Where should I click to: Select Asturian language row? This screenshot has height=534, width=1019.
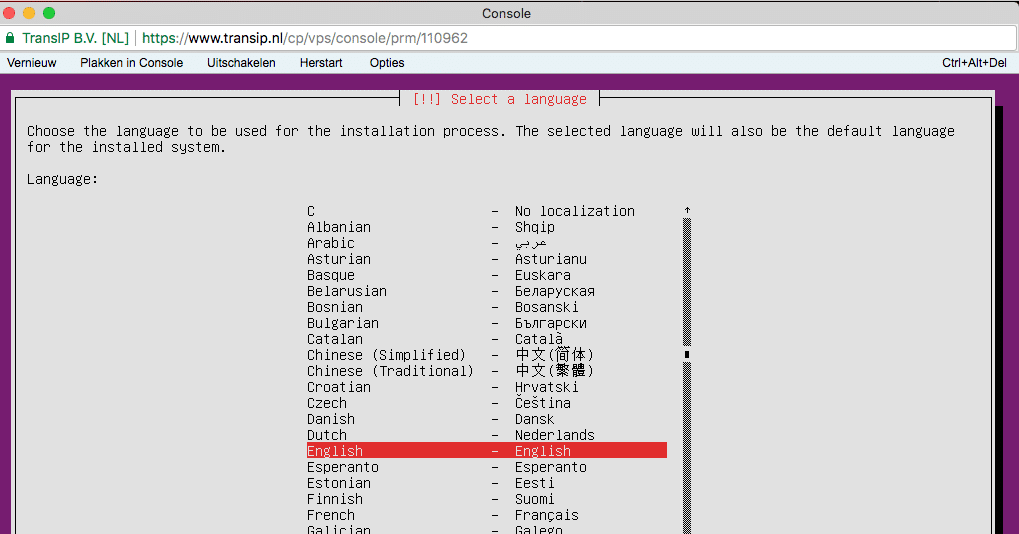pos(487,259)
